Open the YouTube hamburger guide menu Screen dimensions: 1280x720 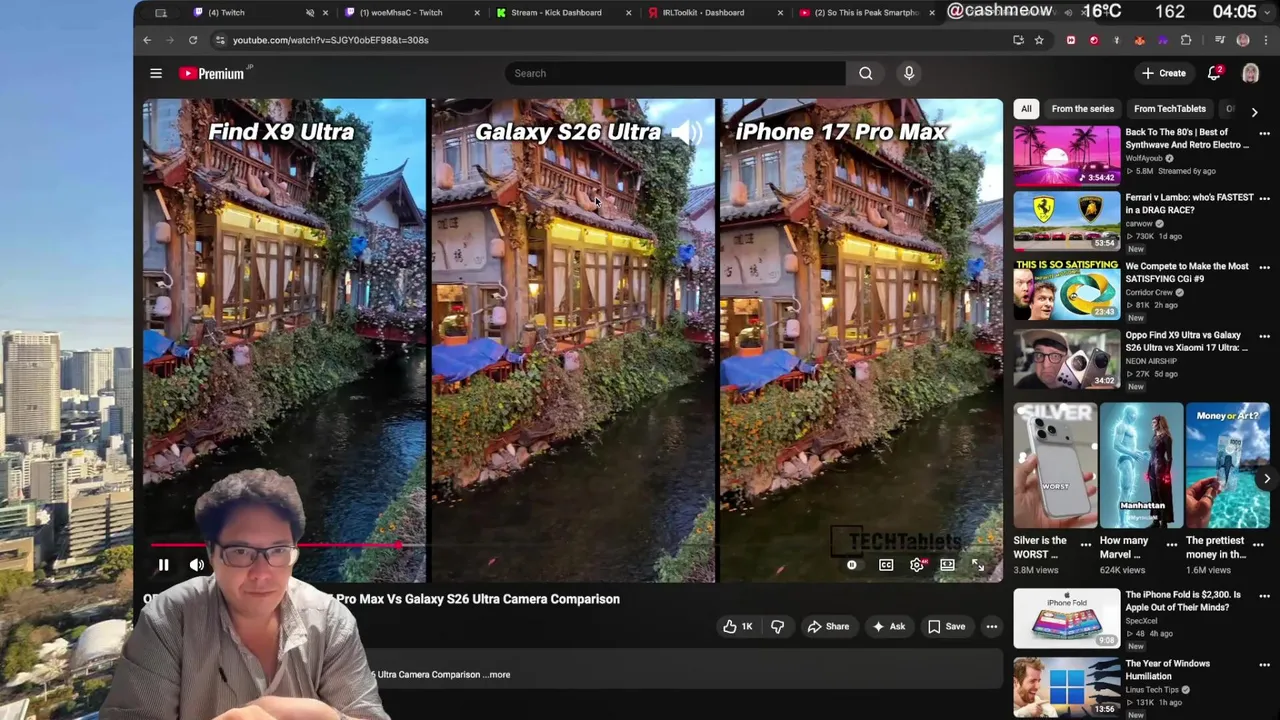(x=156, y=73)
